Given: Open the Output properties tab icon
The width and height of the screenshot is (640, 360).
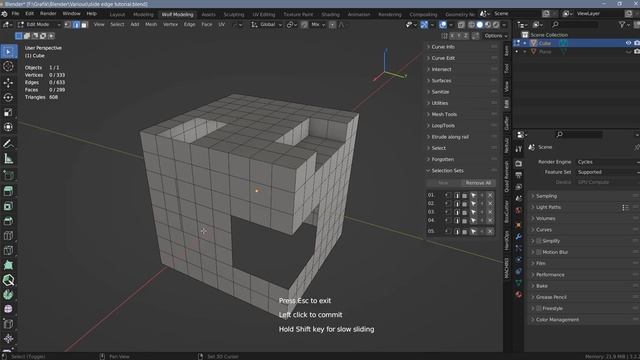Looking at the screenshot, I should coord(518,175).
